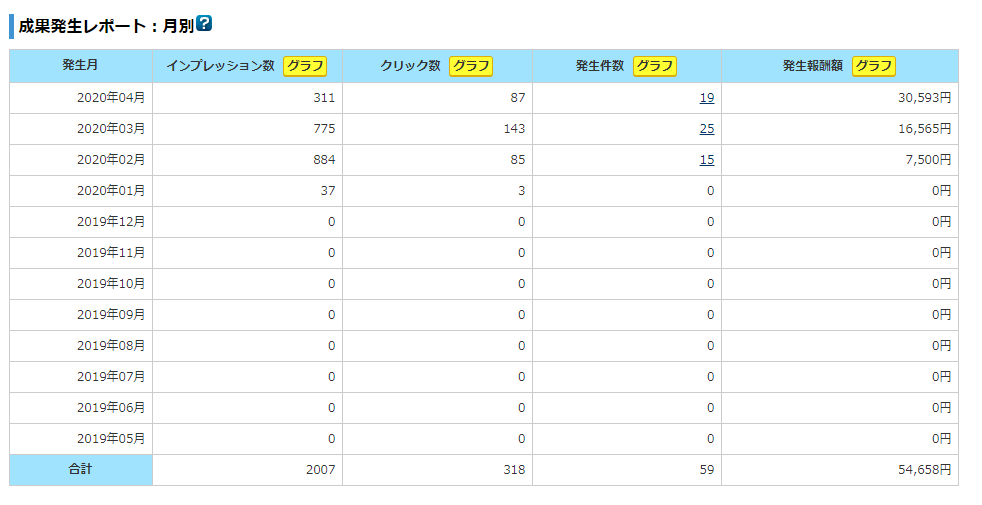Click the 合計 total row label
Image resolution: width=982 pixels, height=505 pixels.
tap(80, 469)
